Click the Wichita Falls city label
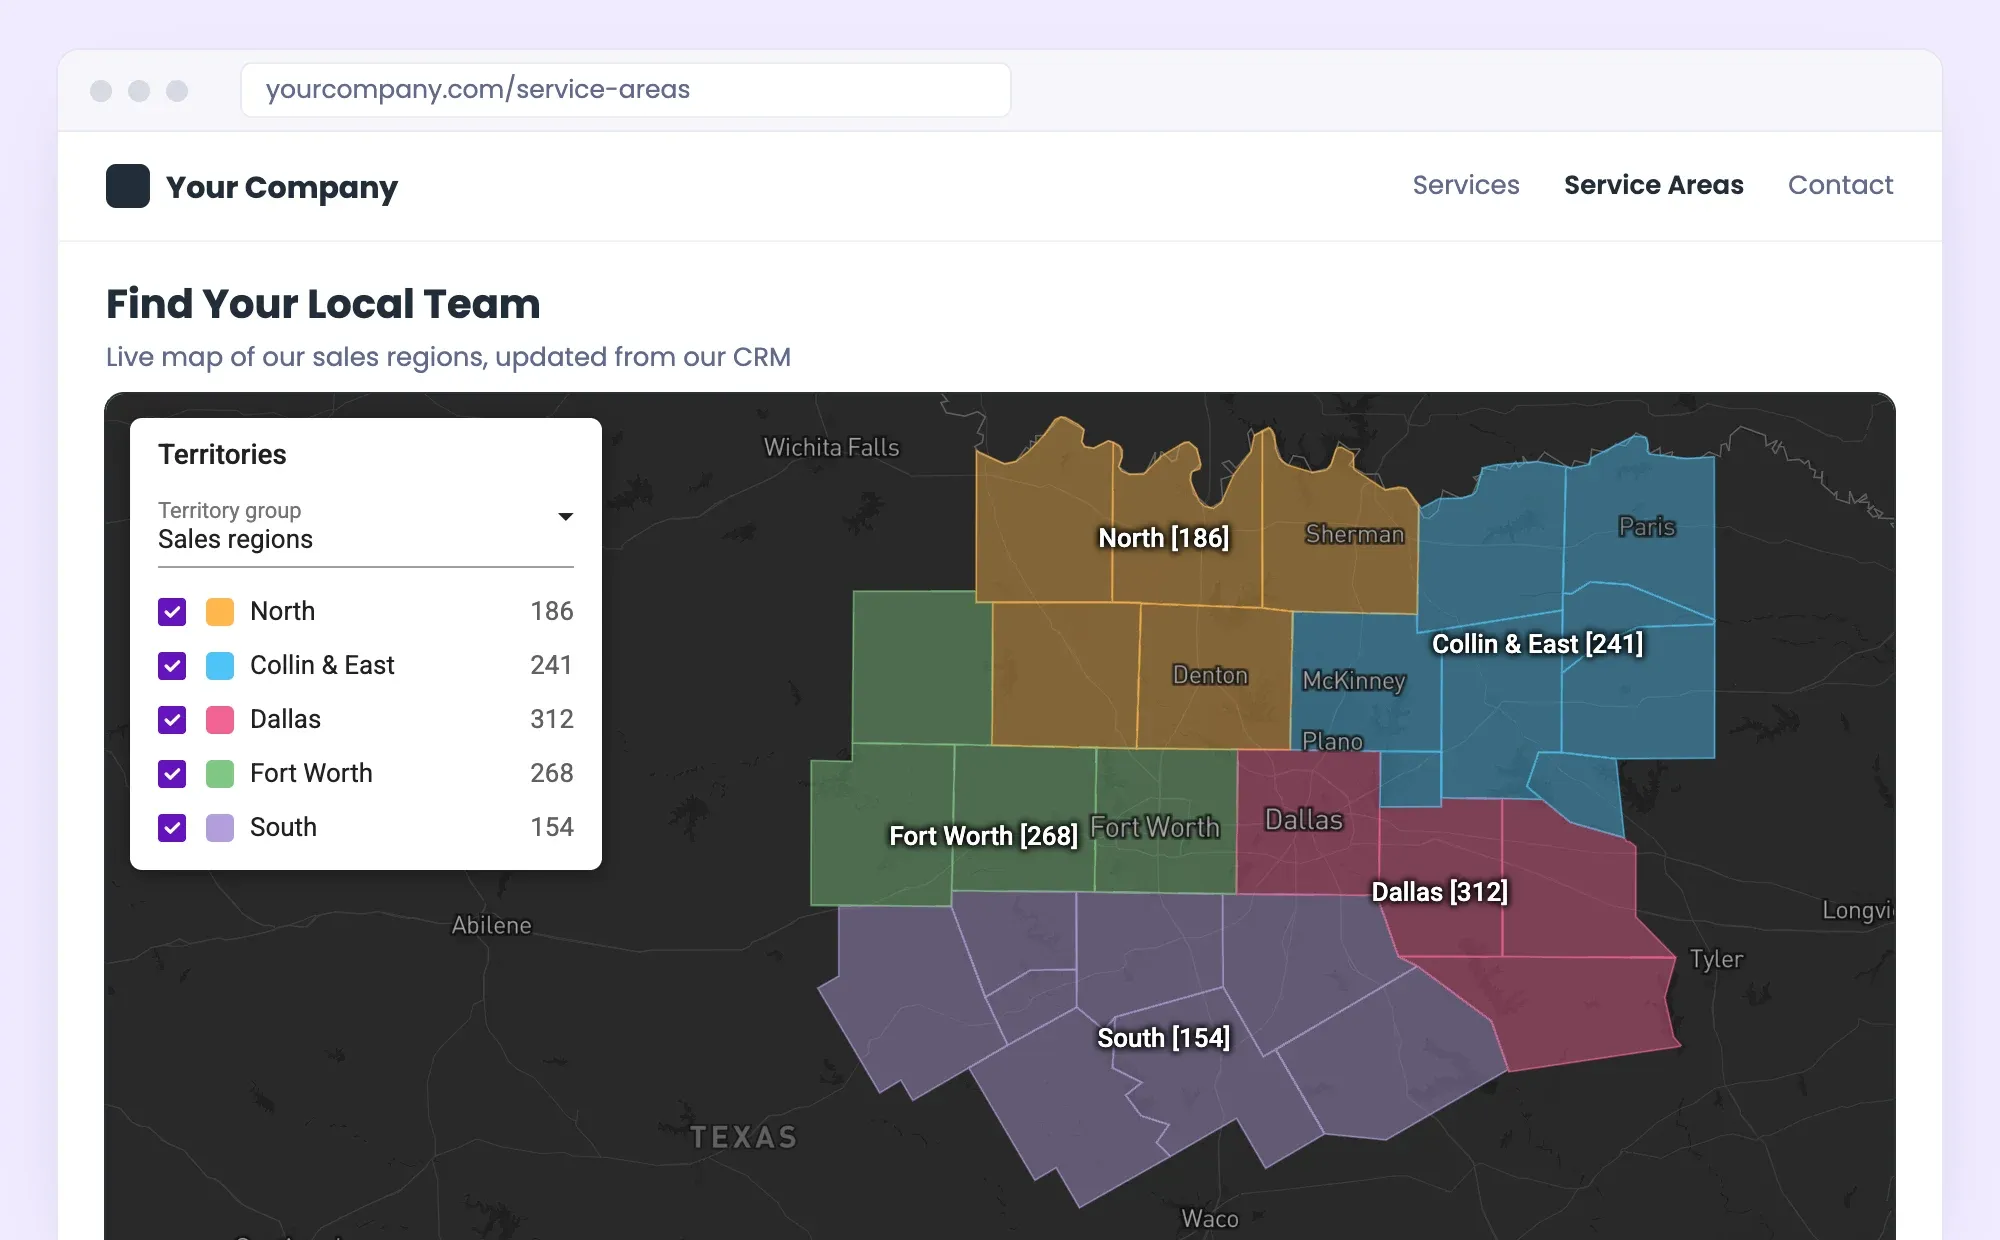 pos(832,448)
